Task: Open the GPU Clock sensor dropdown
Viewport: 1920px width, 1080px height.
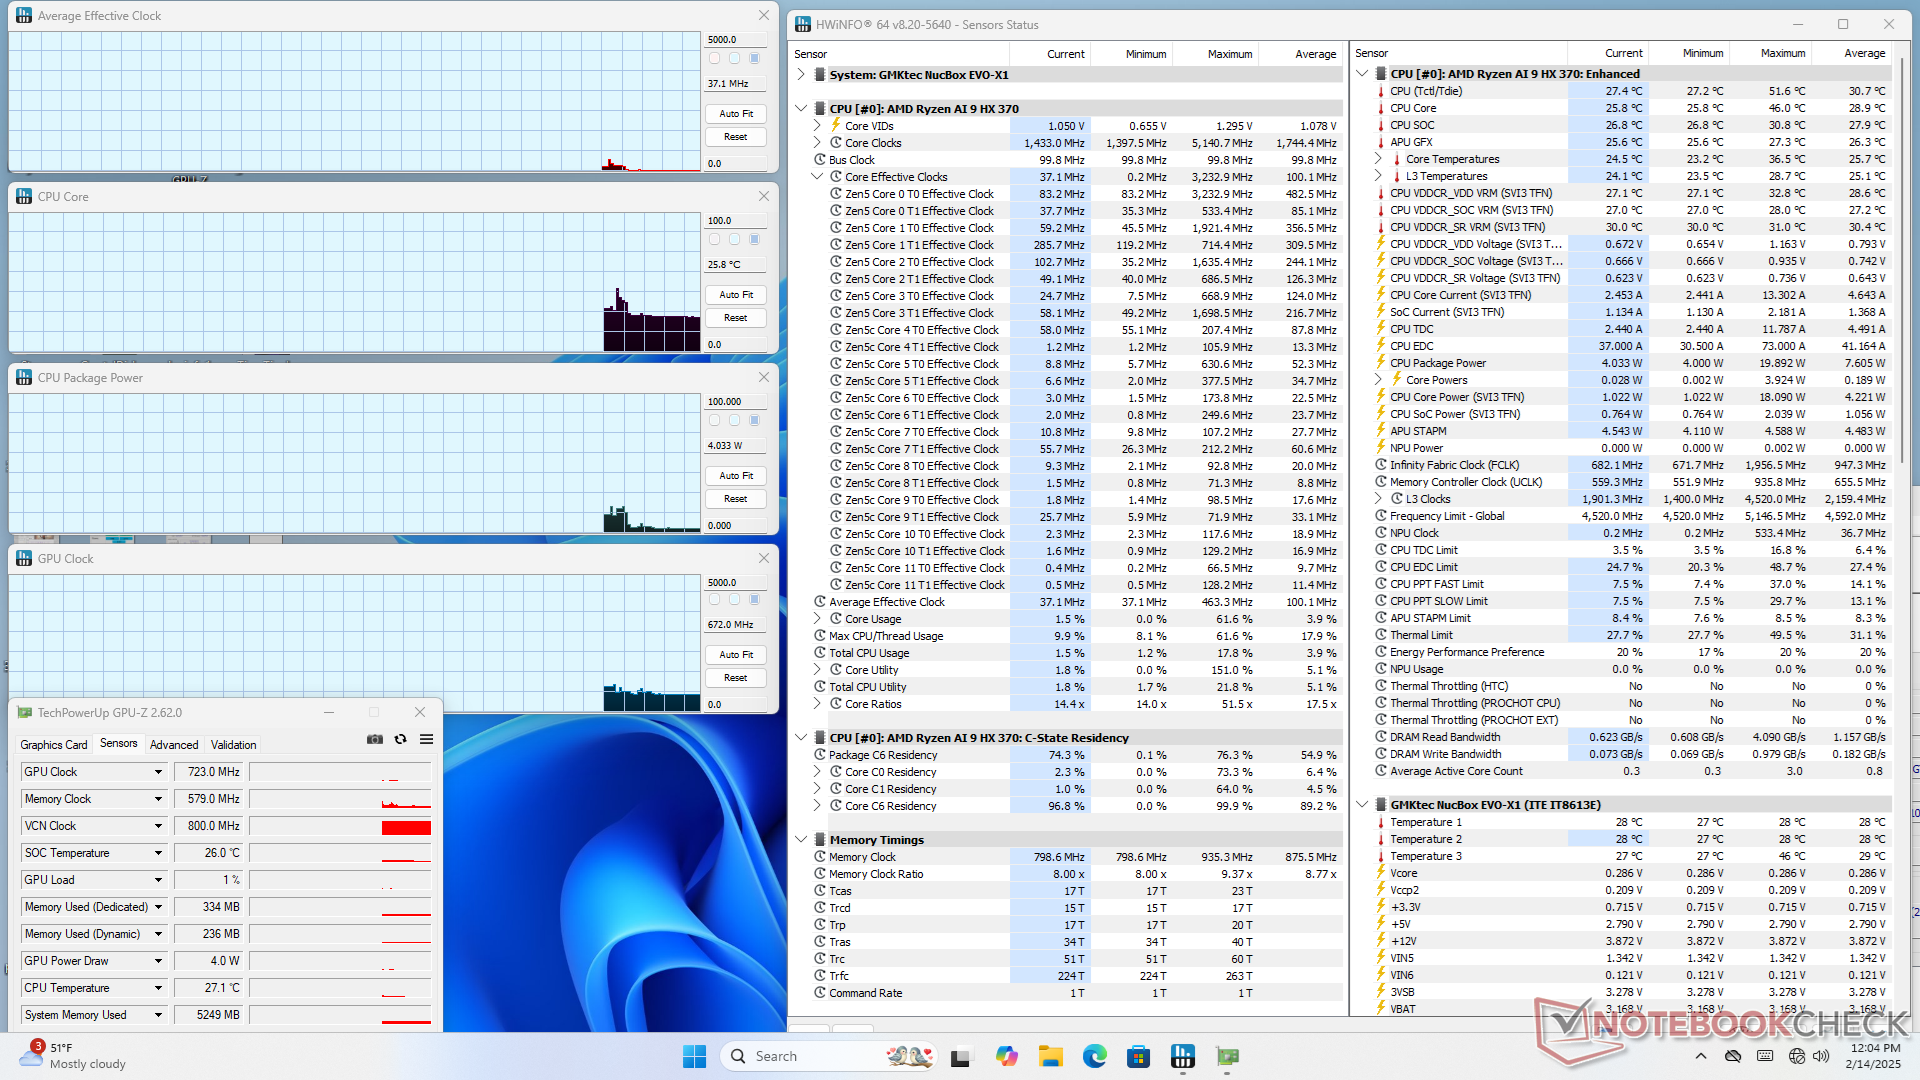Action: 158,772
